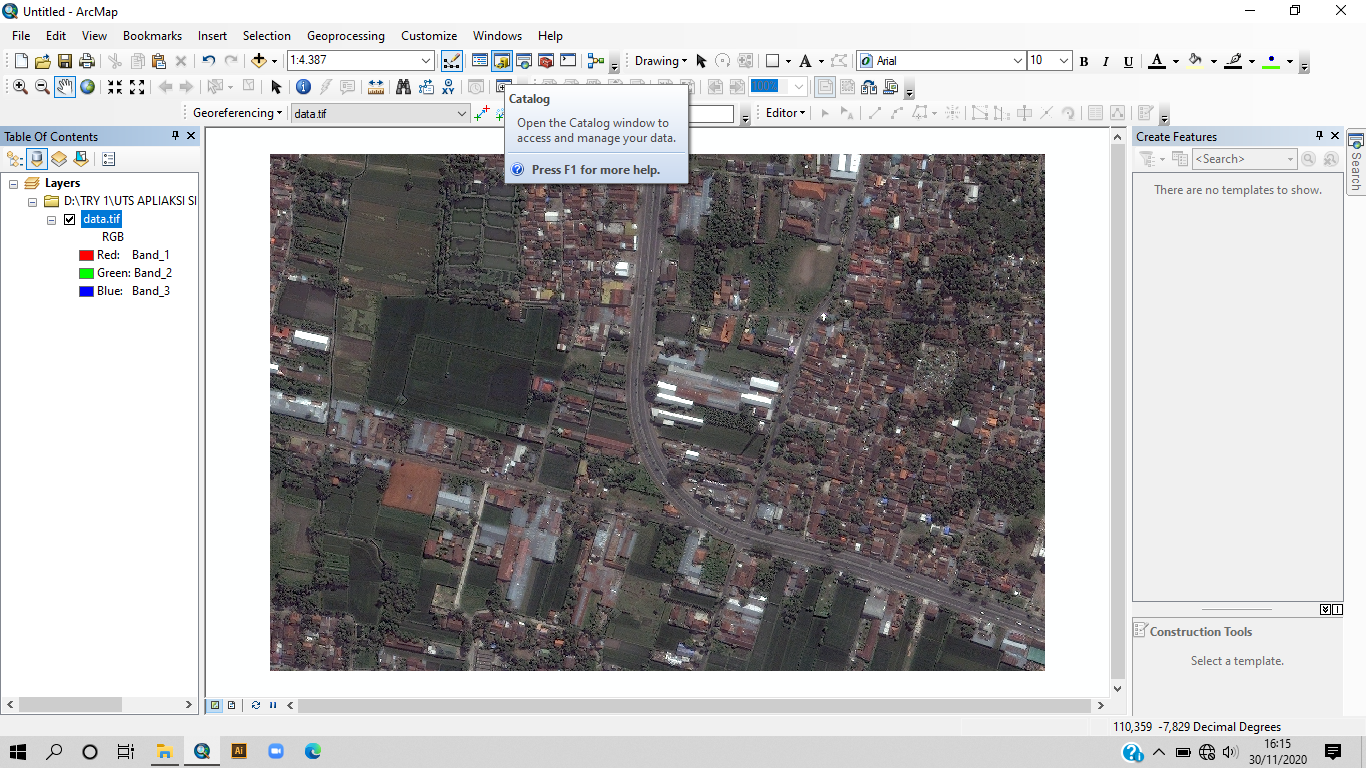Collapse the Layers data frame tree
Viewport: 1366px width, 768px height.
click(14, 184)
